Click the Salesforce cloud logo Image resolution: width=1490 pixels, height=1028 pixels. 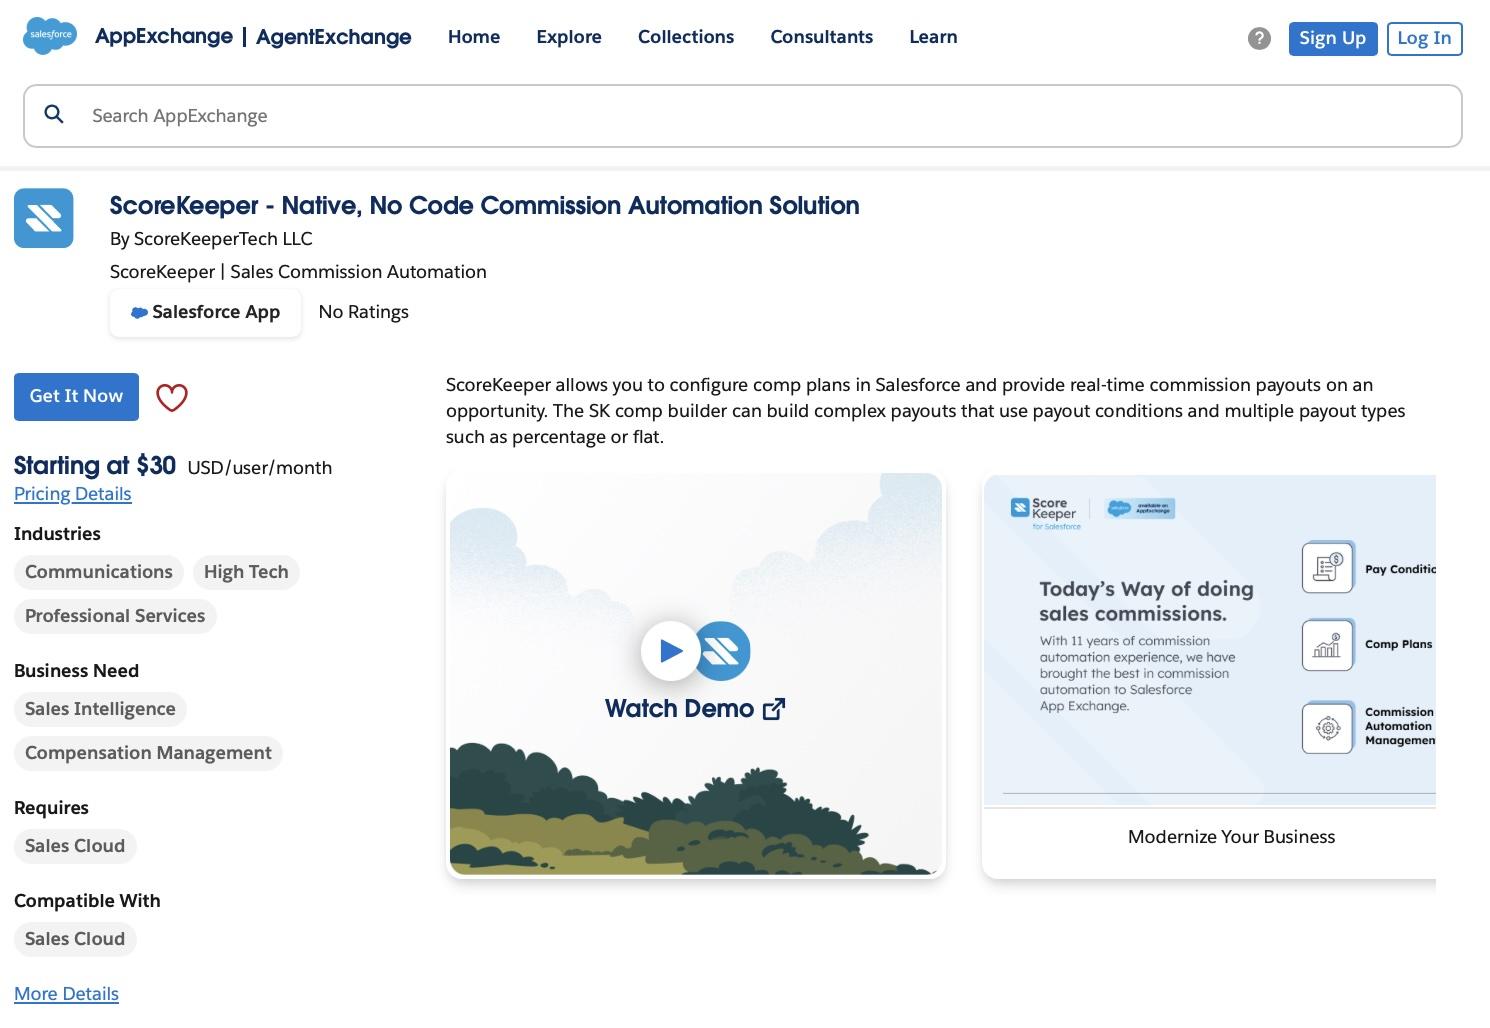pyautogui.click(x=50, y=36)
